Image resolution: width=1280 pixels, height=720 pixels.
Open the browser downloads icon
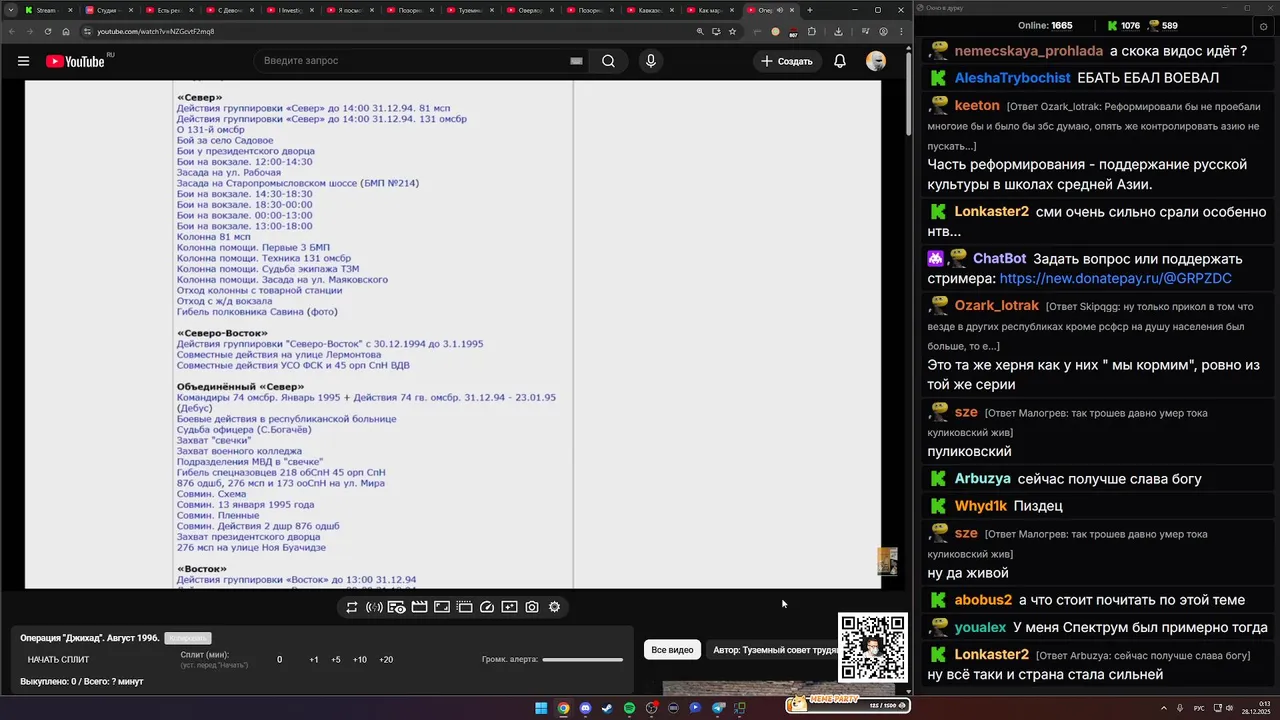tap(838, 31)
